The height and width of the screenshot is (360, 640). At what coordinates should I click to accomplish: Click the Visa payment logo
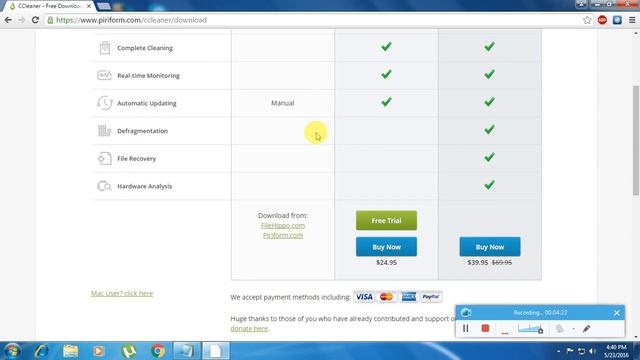tap(364, 297)
